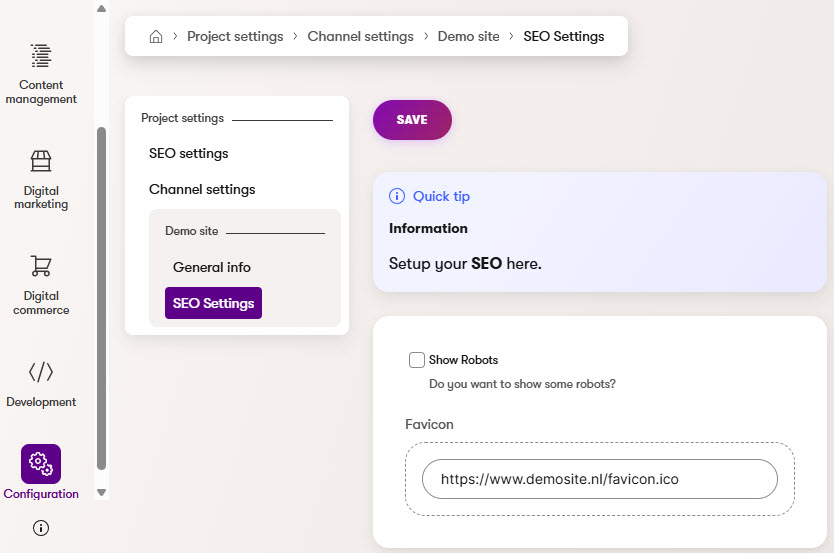Go to the home icon in the breadcrumb

tap(156, 36)
